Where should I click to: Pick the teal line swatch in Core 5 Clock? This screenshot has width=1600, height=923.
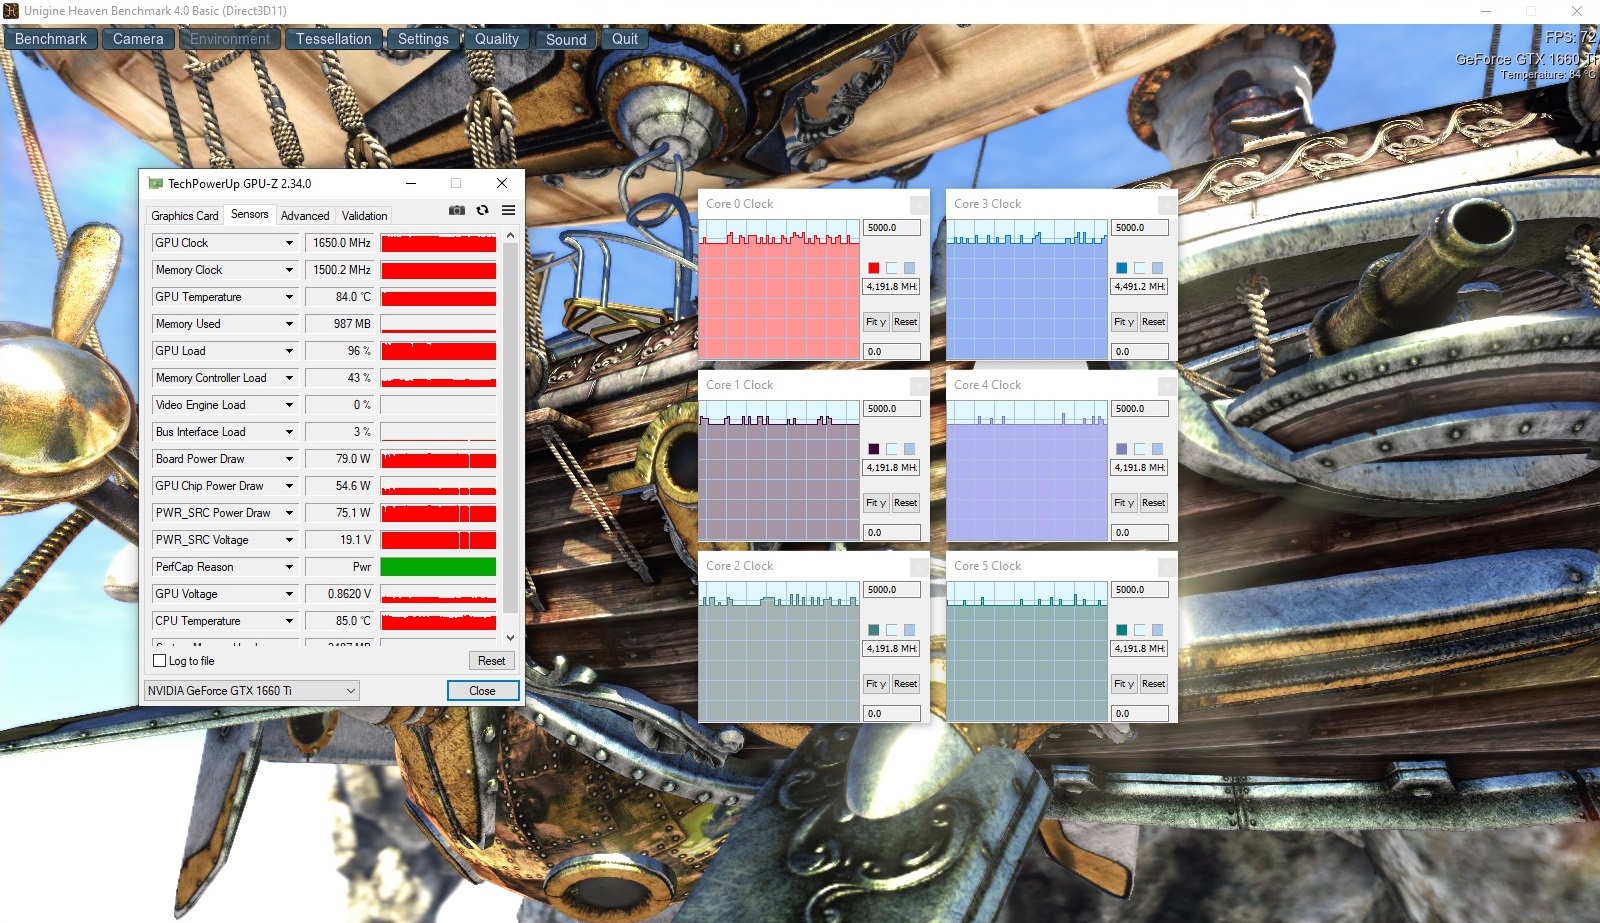(x=1122, y=630)
